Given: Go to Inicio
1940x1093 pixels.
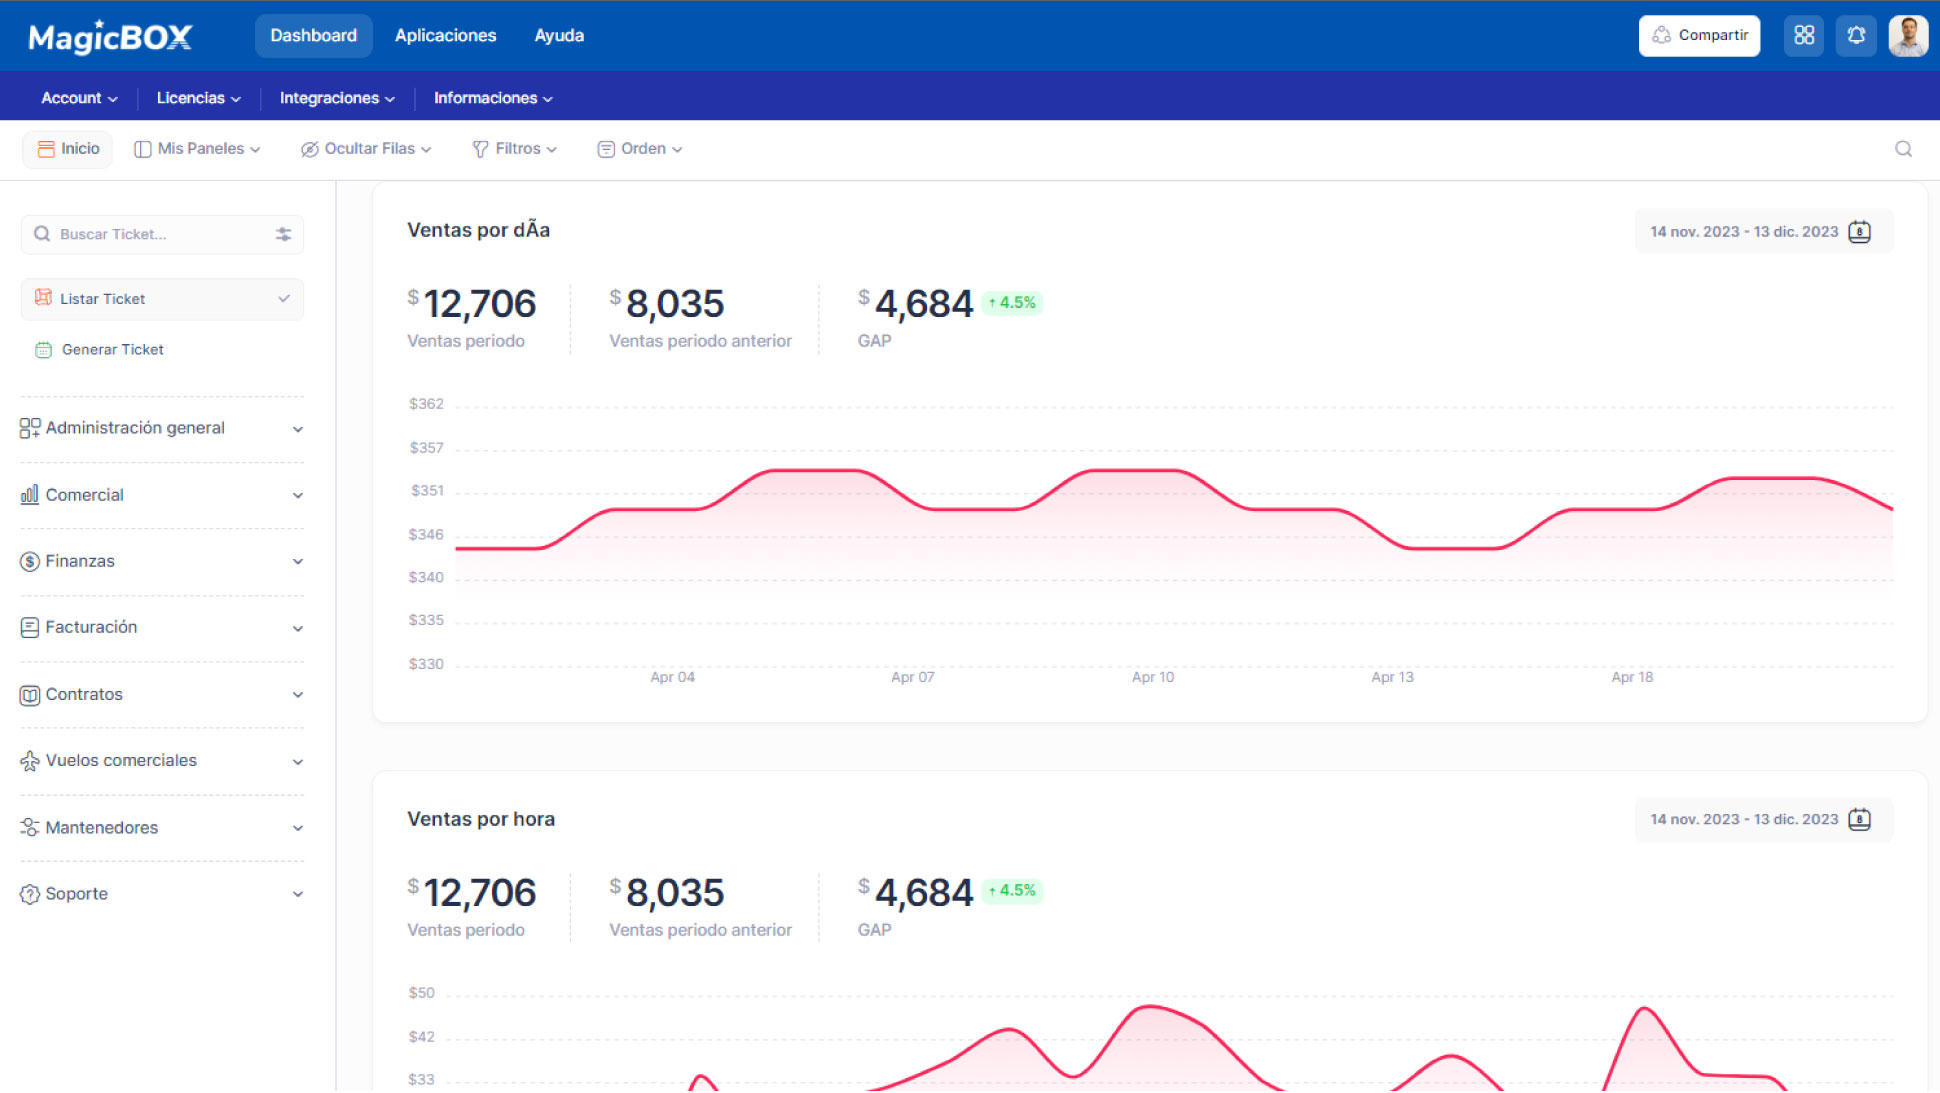Looking at the screenshot, I should pos(68,149).
